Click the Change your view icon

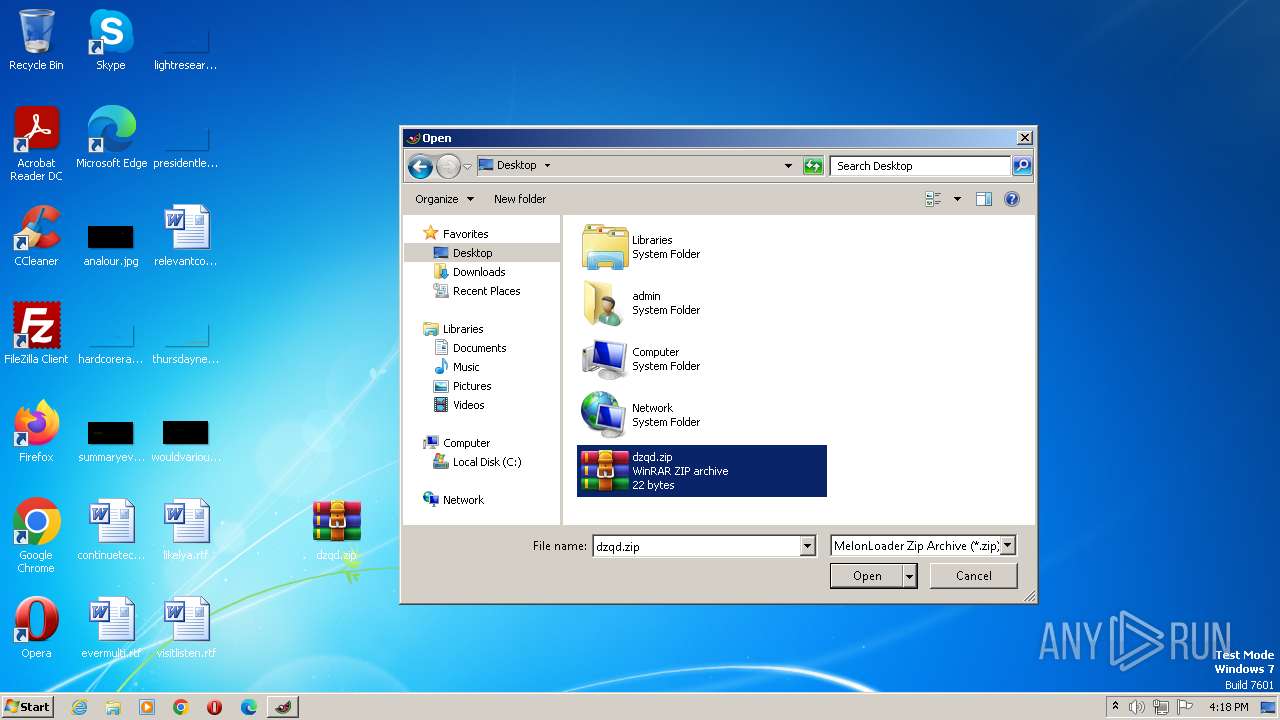933,199
